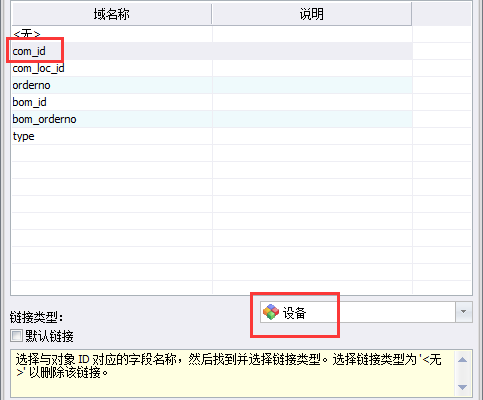This screenshot has width=483, height=400.
Task: Click the help text scroll up arrow
Action: (462, 360)
